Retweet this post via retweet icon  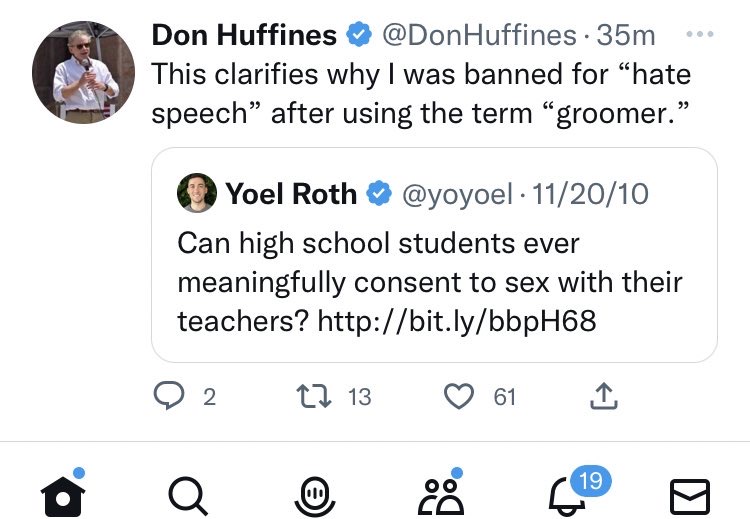[x=319, y=397]
